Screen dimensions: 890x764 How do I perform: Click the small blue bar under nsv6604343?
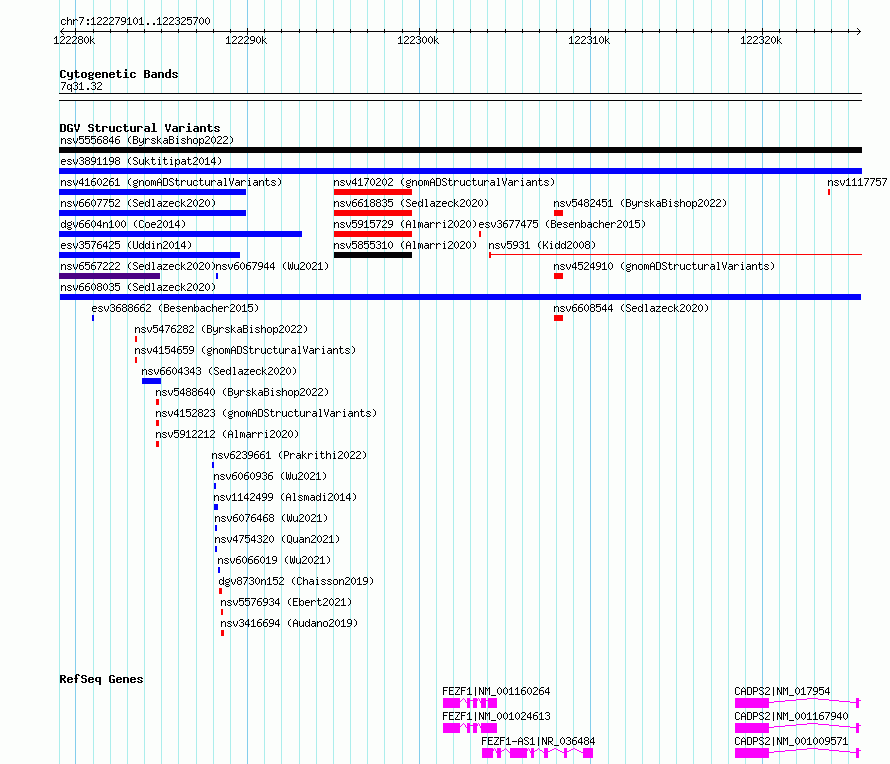[152, 381]
